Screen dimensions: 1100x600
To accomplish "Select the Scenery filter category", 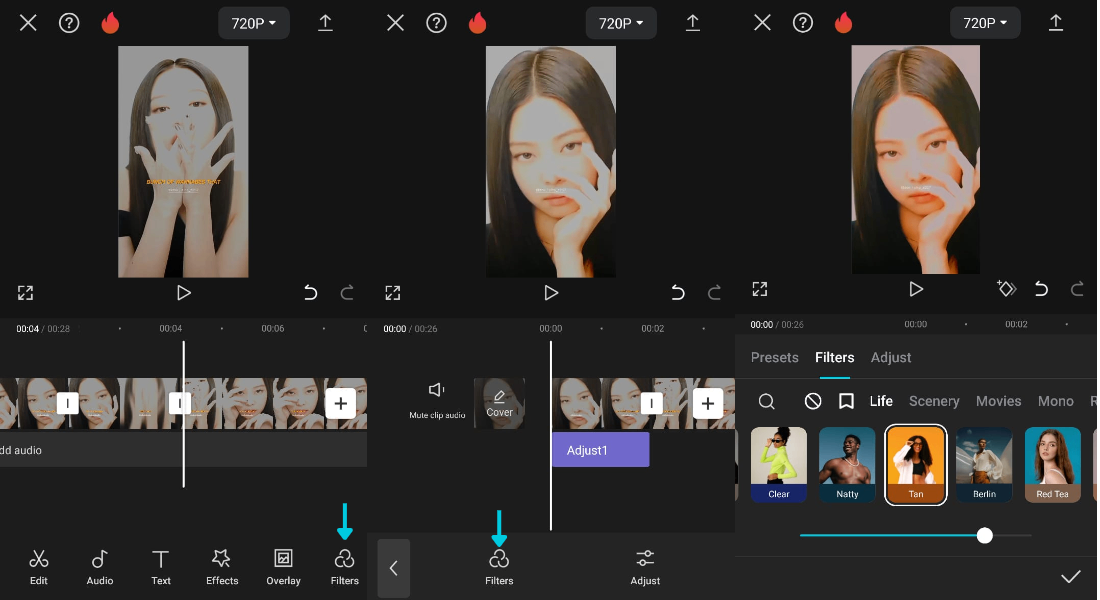I will [x=934, y=401].
